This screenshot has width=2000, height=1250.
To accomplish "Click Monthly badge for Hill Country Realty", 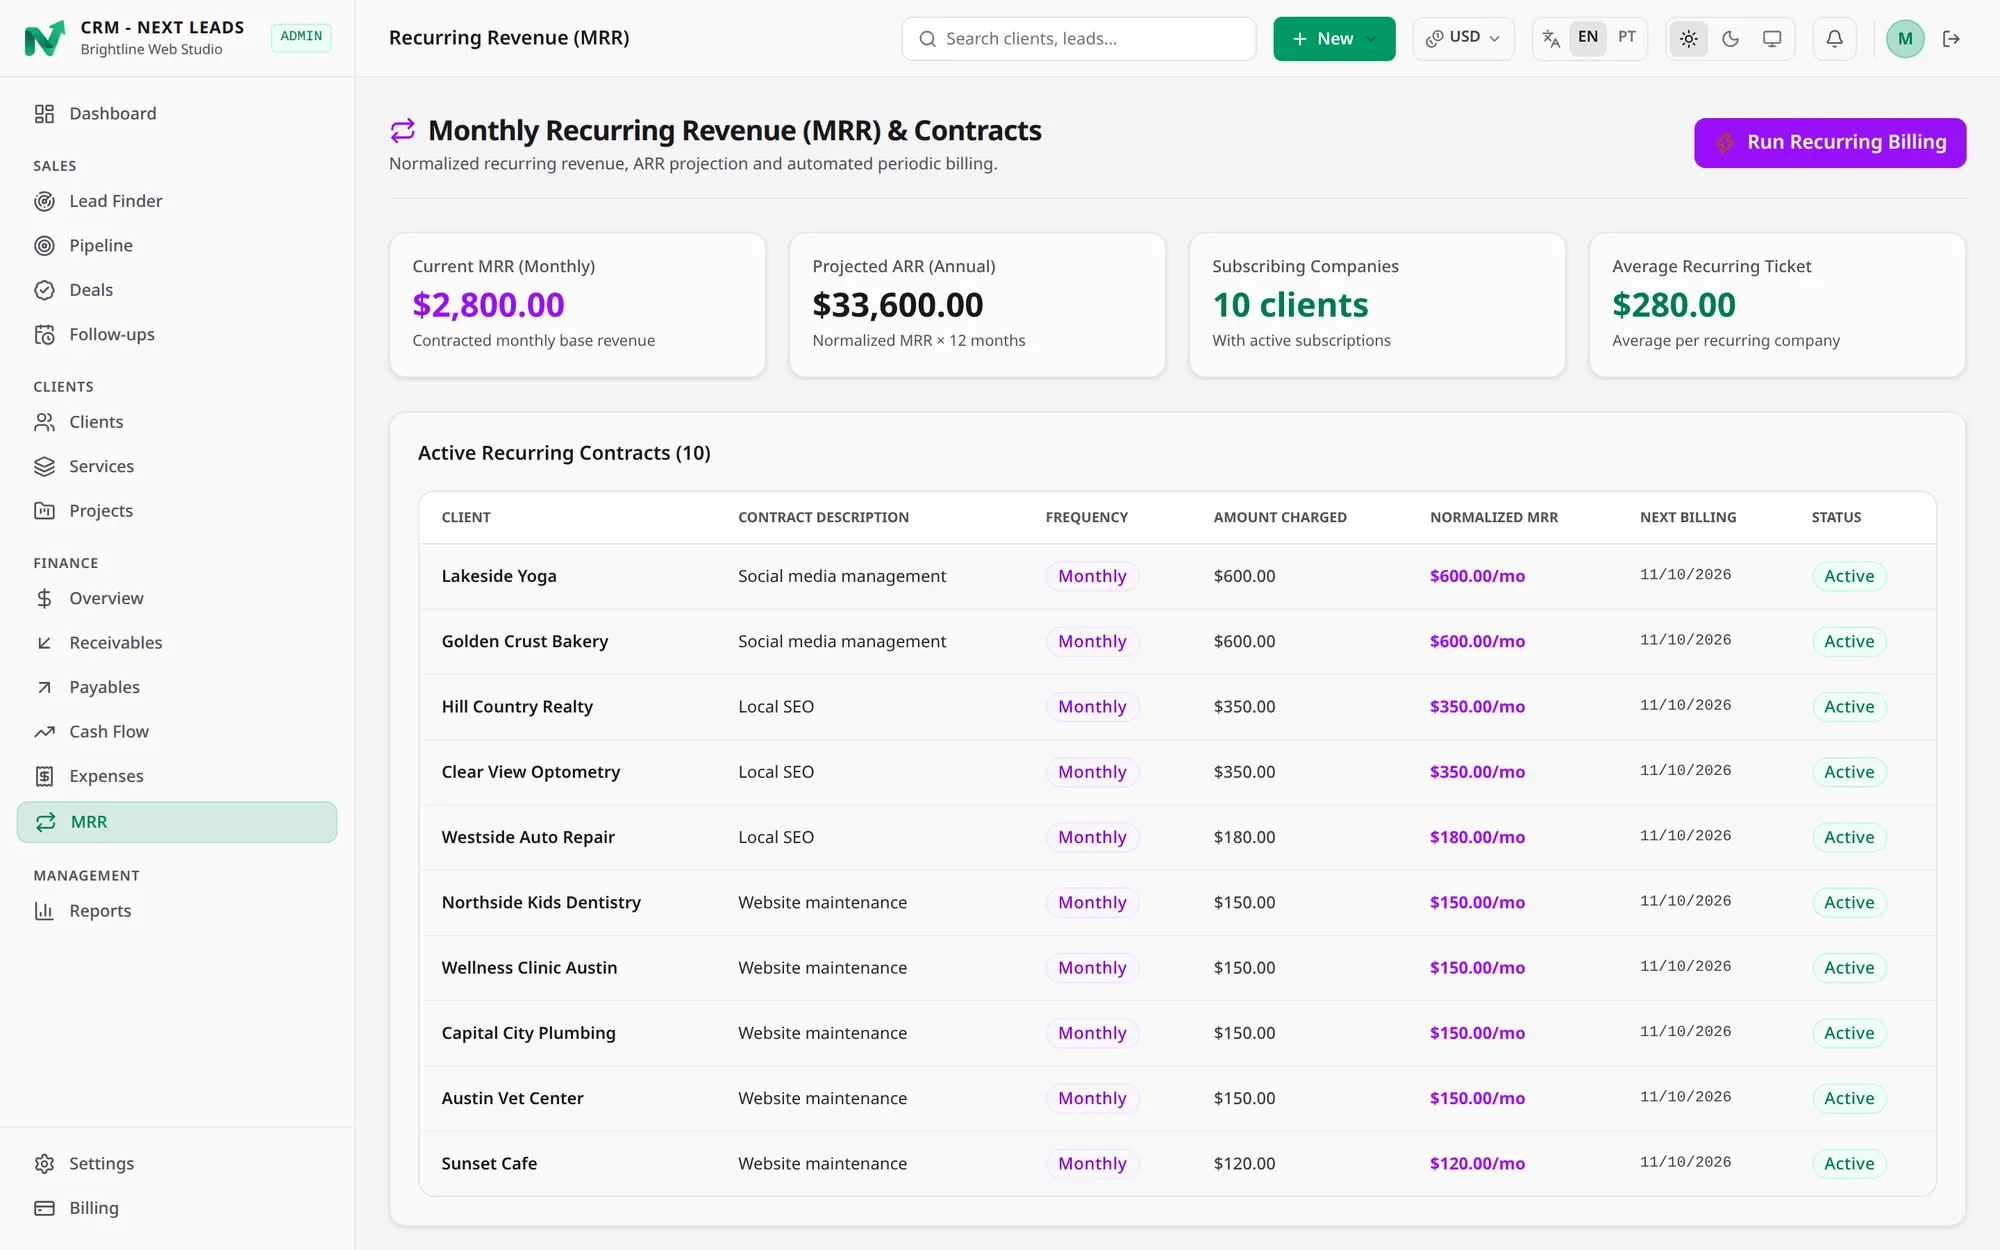I will click(x=1092, y=707).
